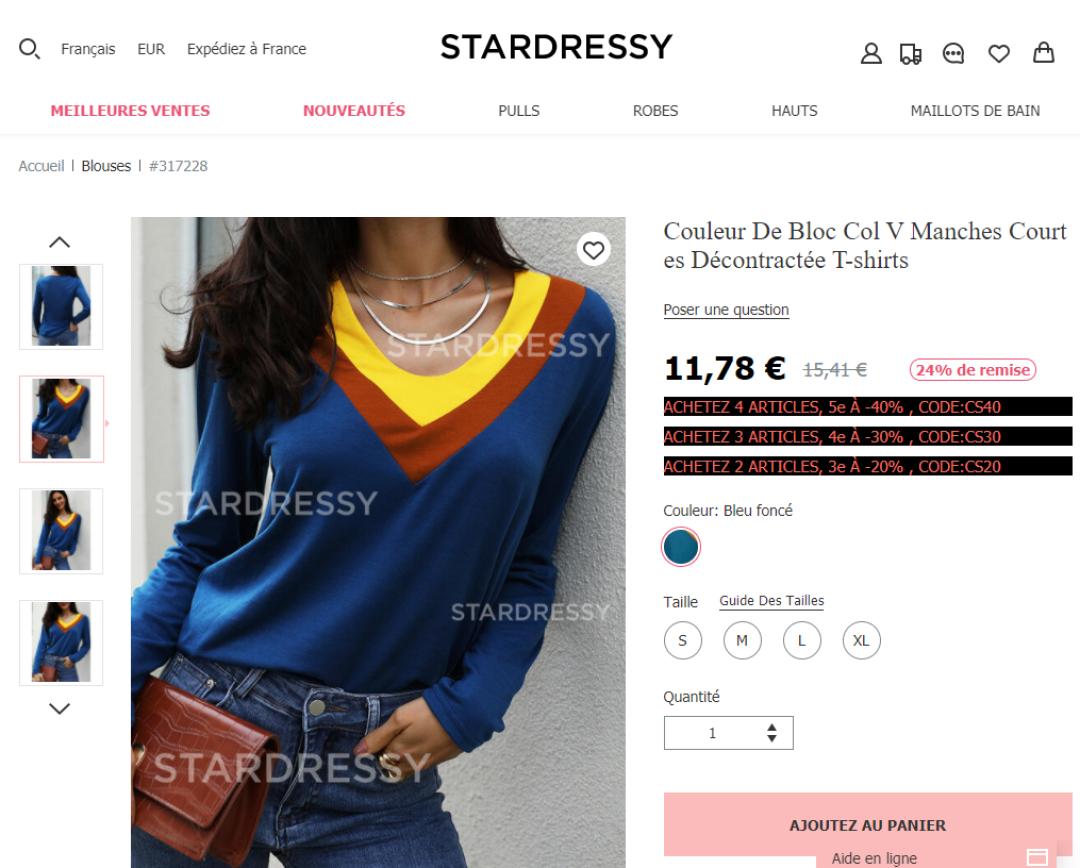
Task: Select size XL
Action: point(861,640)
